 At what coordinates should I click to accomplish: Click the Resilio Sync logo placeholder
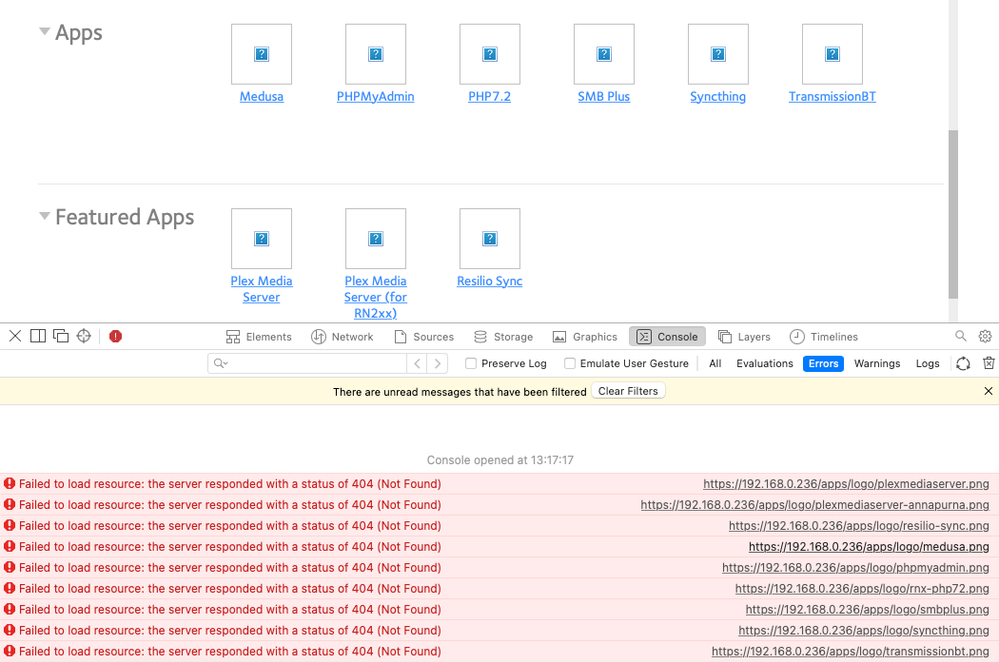tap(489, 238)
